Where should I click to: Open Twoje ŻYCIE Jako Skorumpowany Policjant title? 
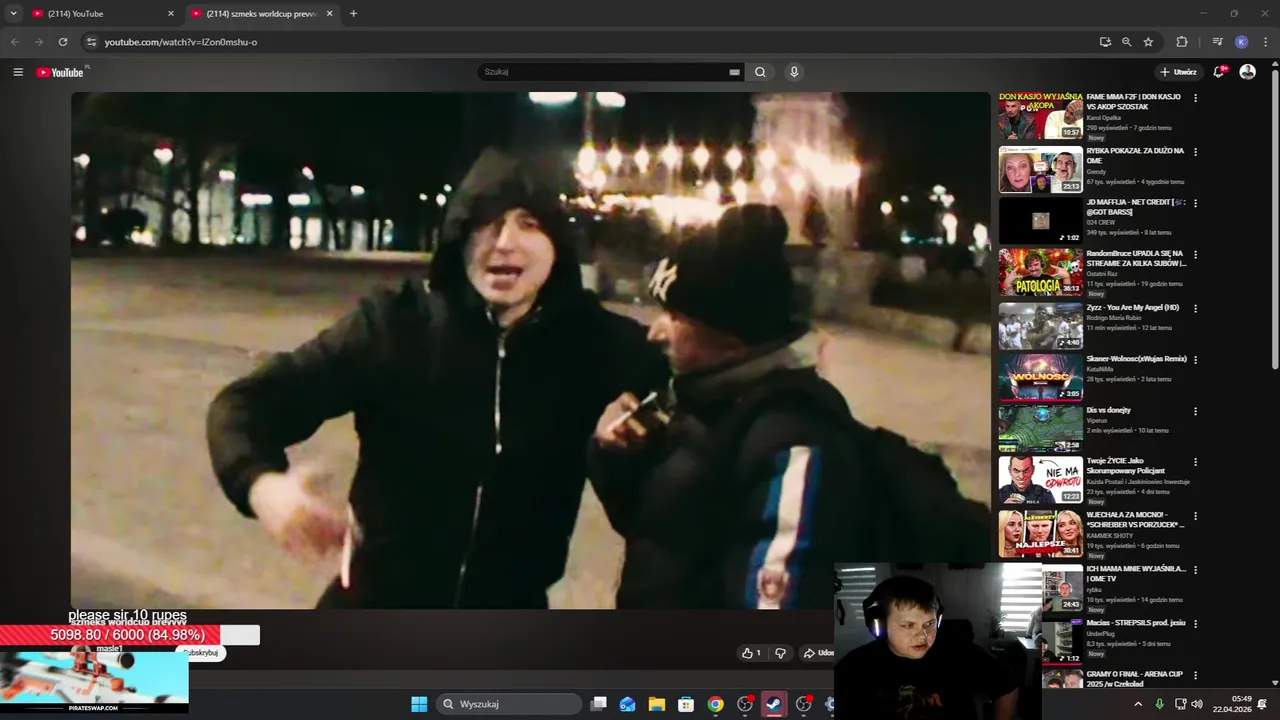coord(1125,466)
